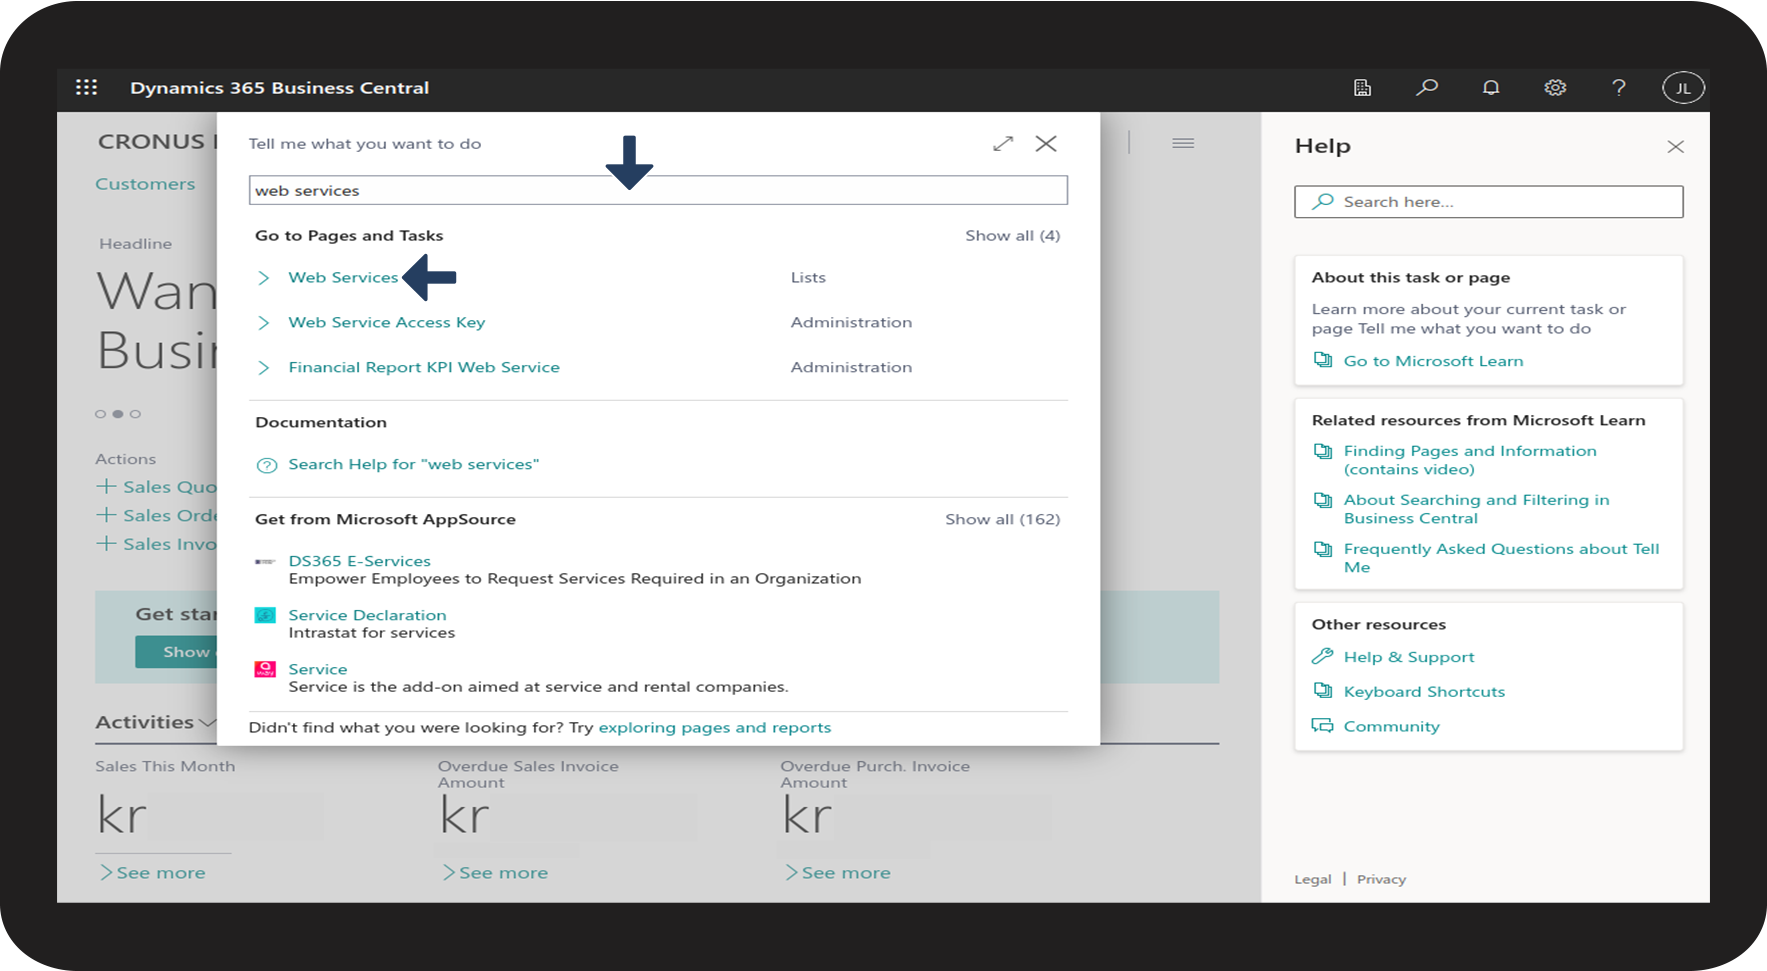Click the chat icon beside Community
The image size is (1767, 971).
pyautogui.click(x=1323, y=726)
